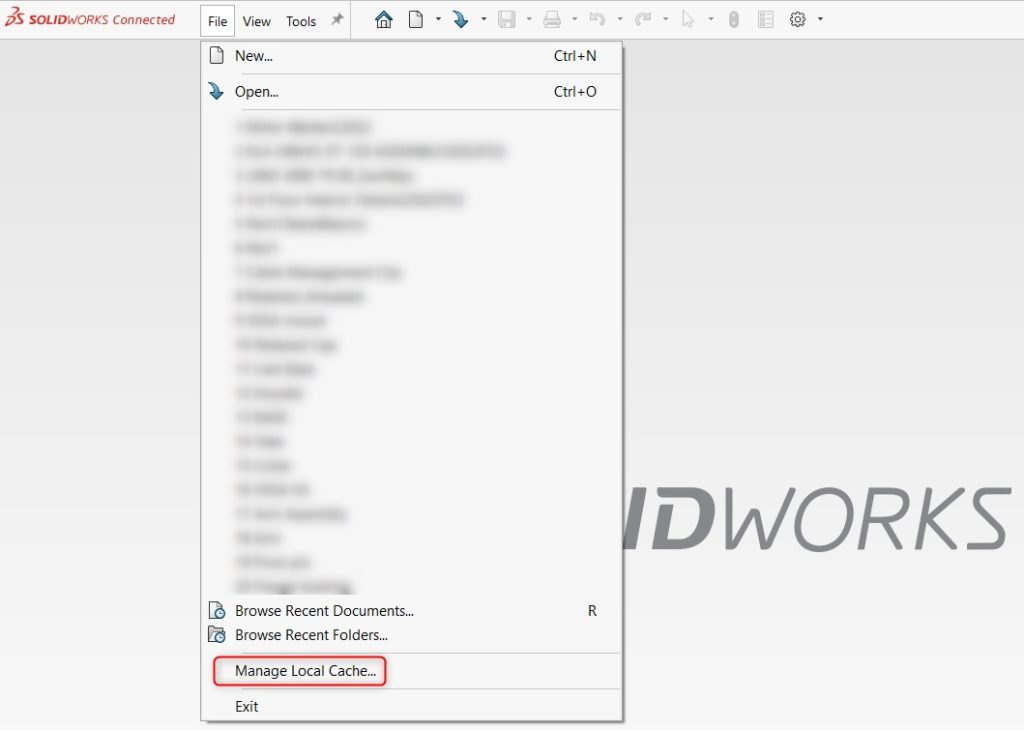This screenshot has width=1024, height=730.
Task: Click Manage Local Cache... menu entry
Action: (x=411, y=671)
